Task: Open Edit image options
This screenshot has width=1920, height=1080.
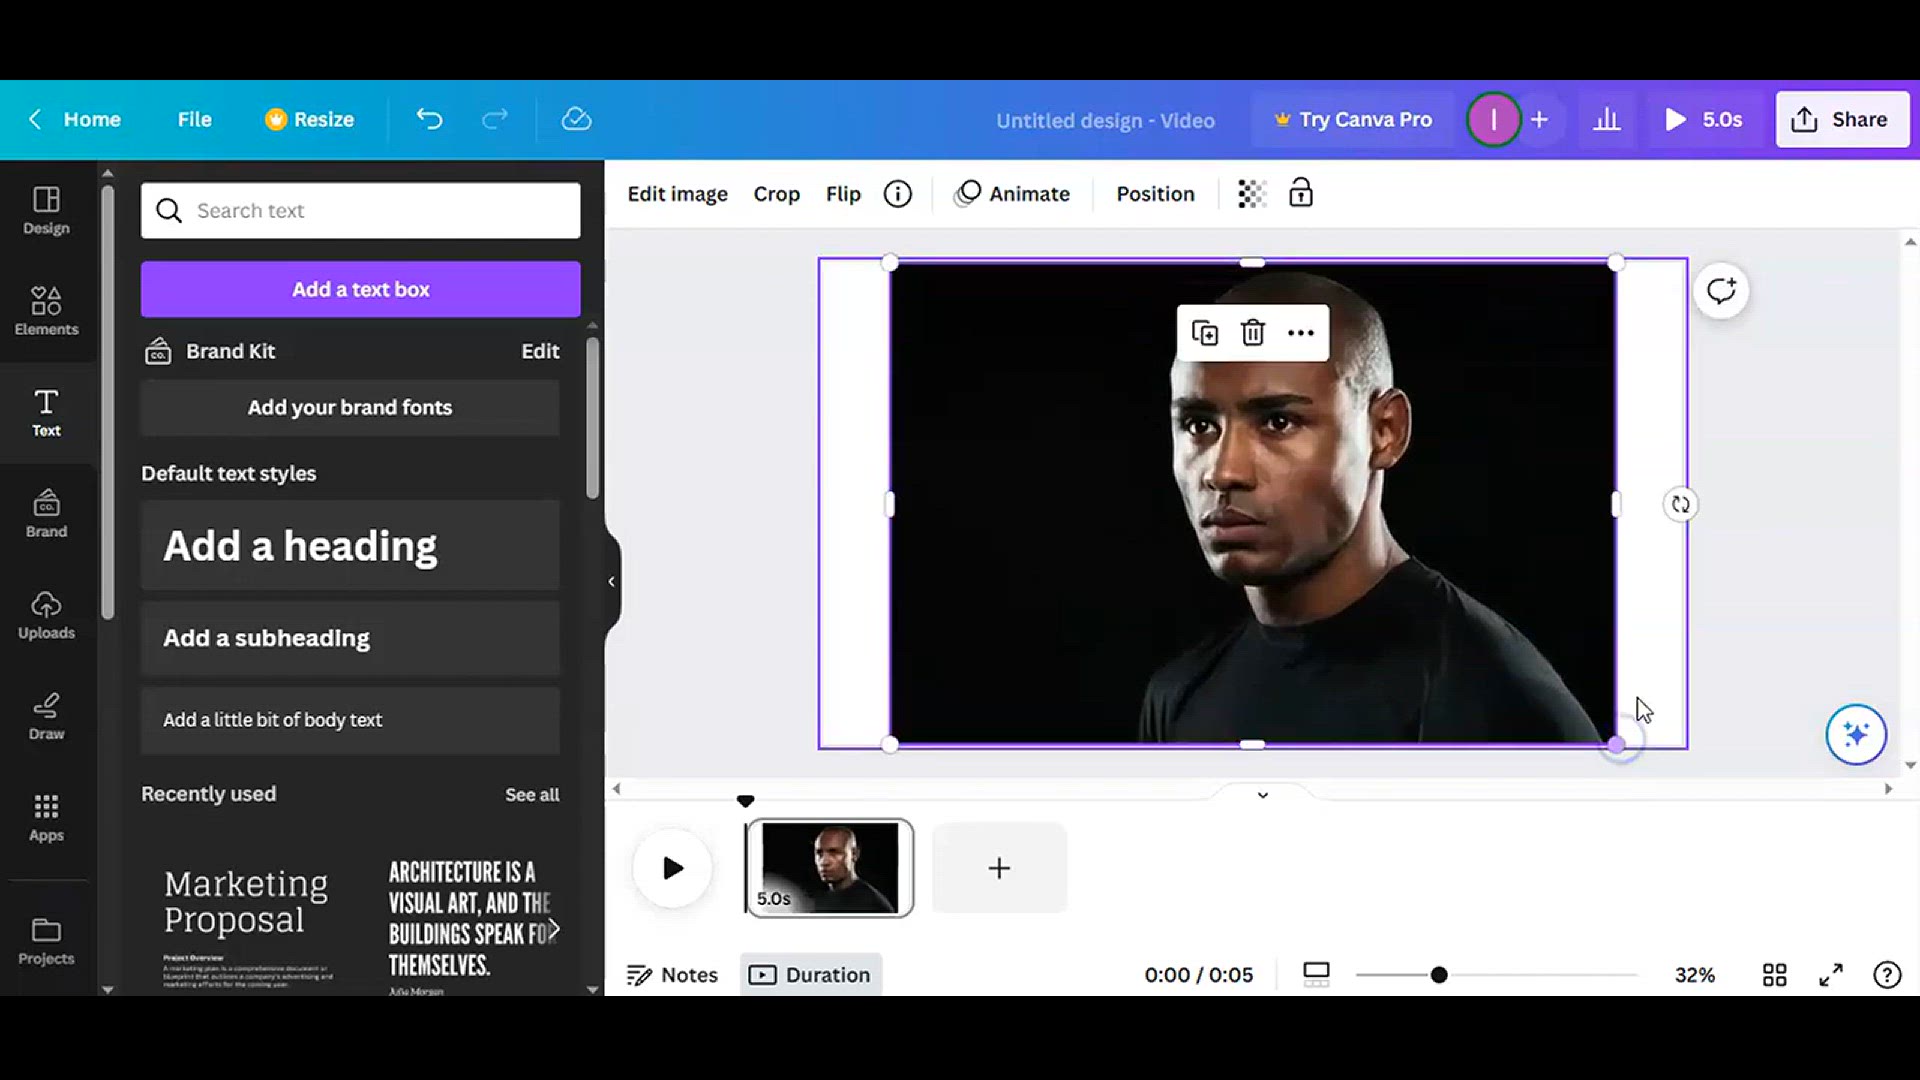Action: pyautogui.click(x=677, y=194)
